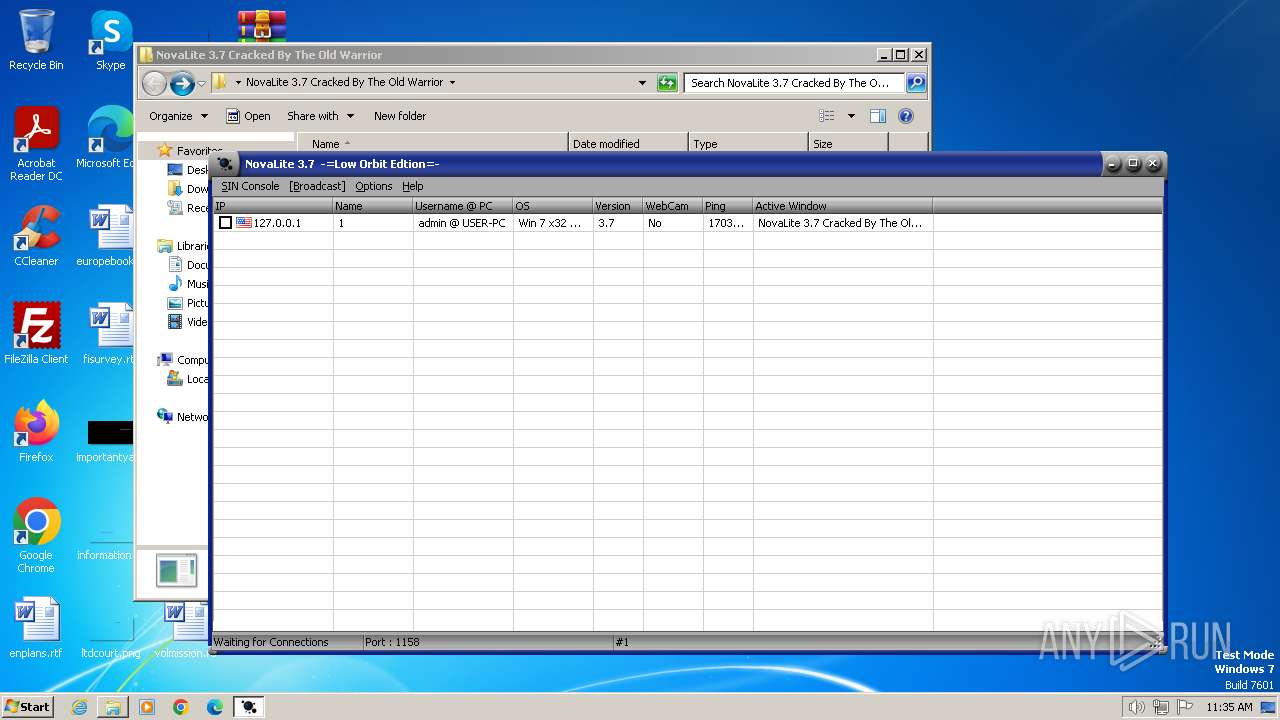
Task: Change the view with the Views icon
Action: (827, 116)
